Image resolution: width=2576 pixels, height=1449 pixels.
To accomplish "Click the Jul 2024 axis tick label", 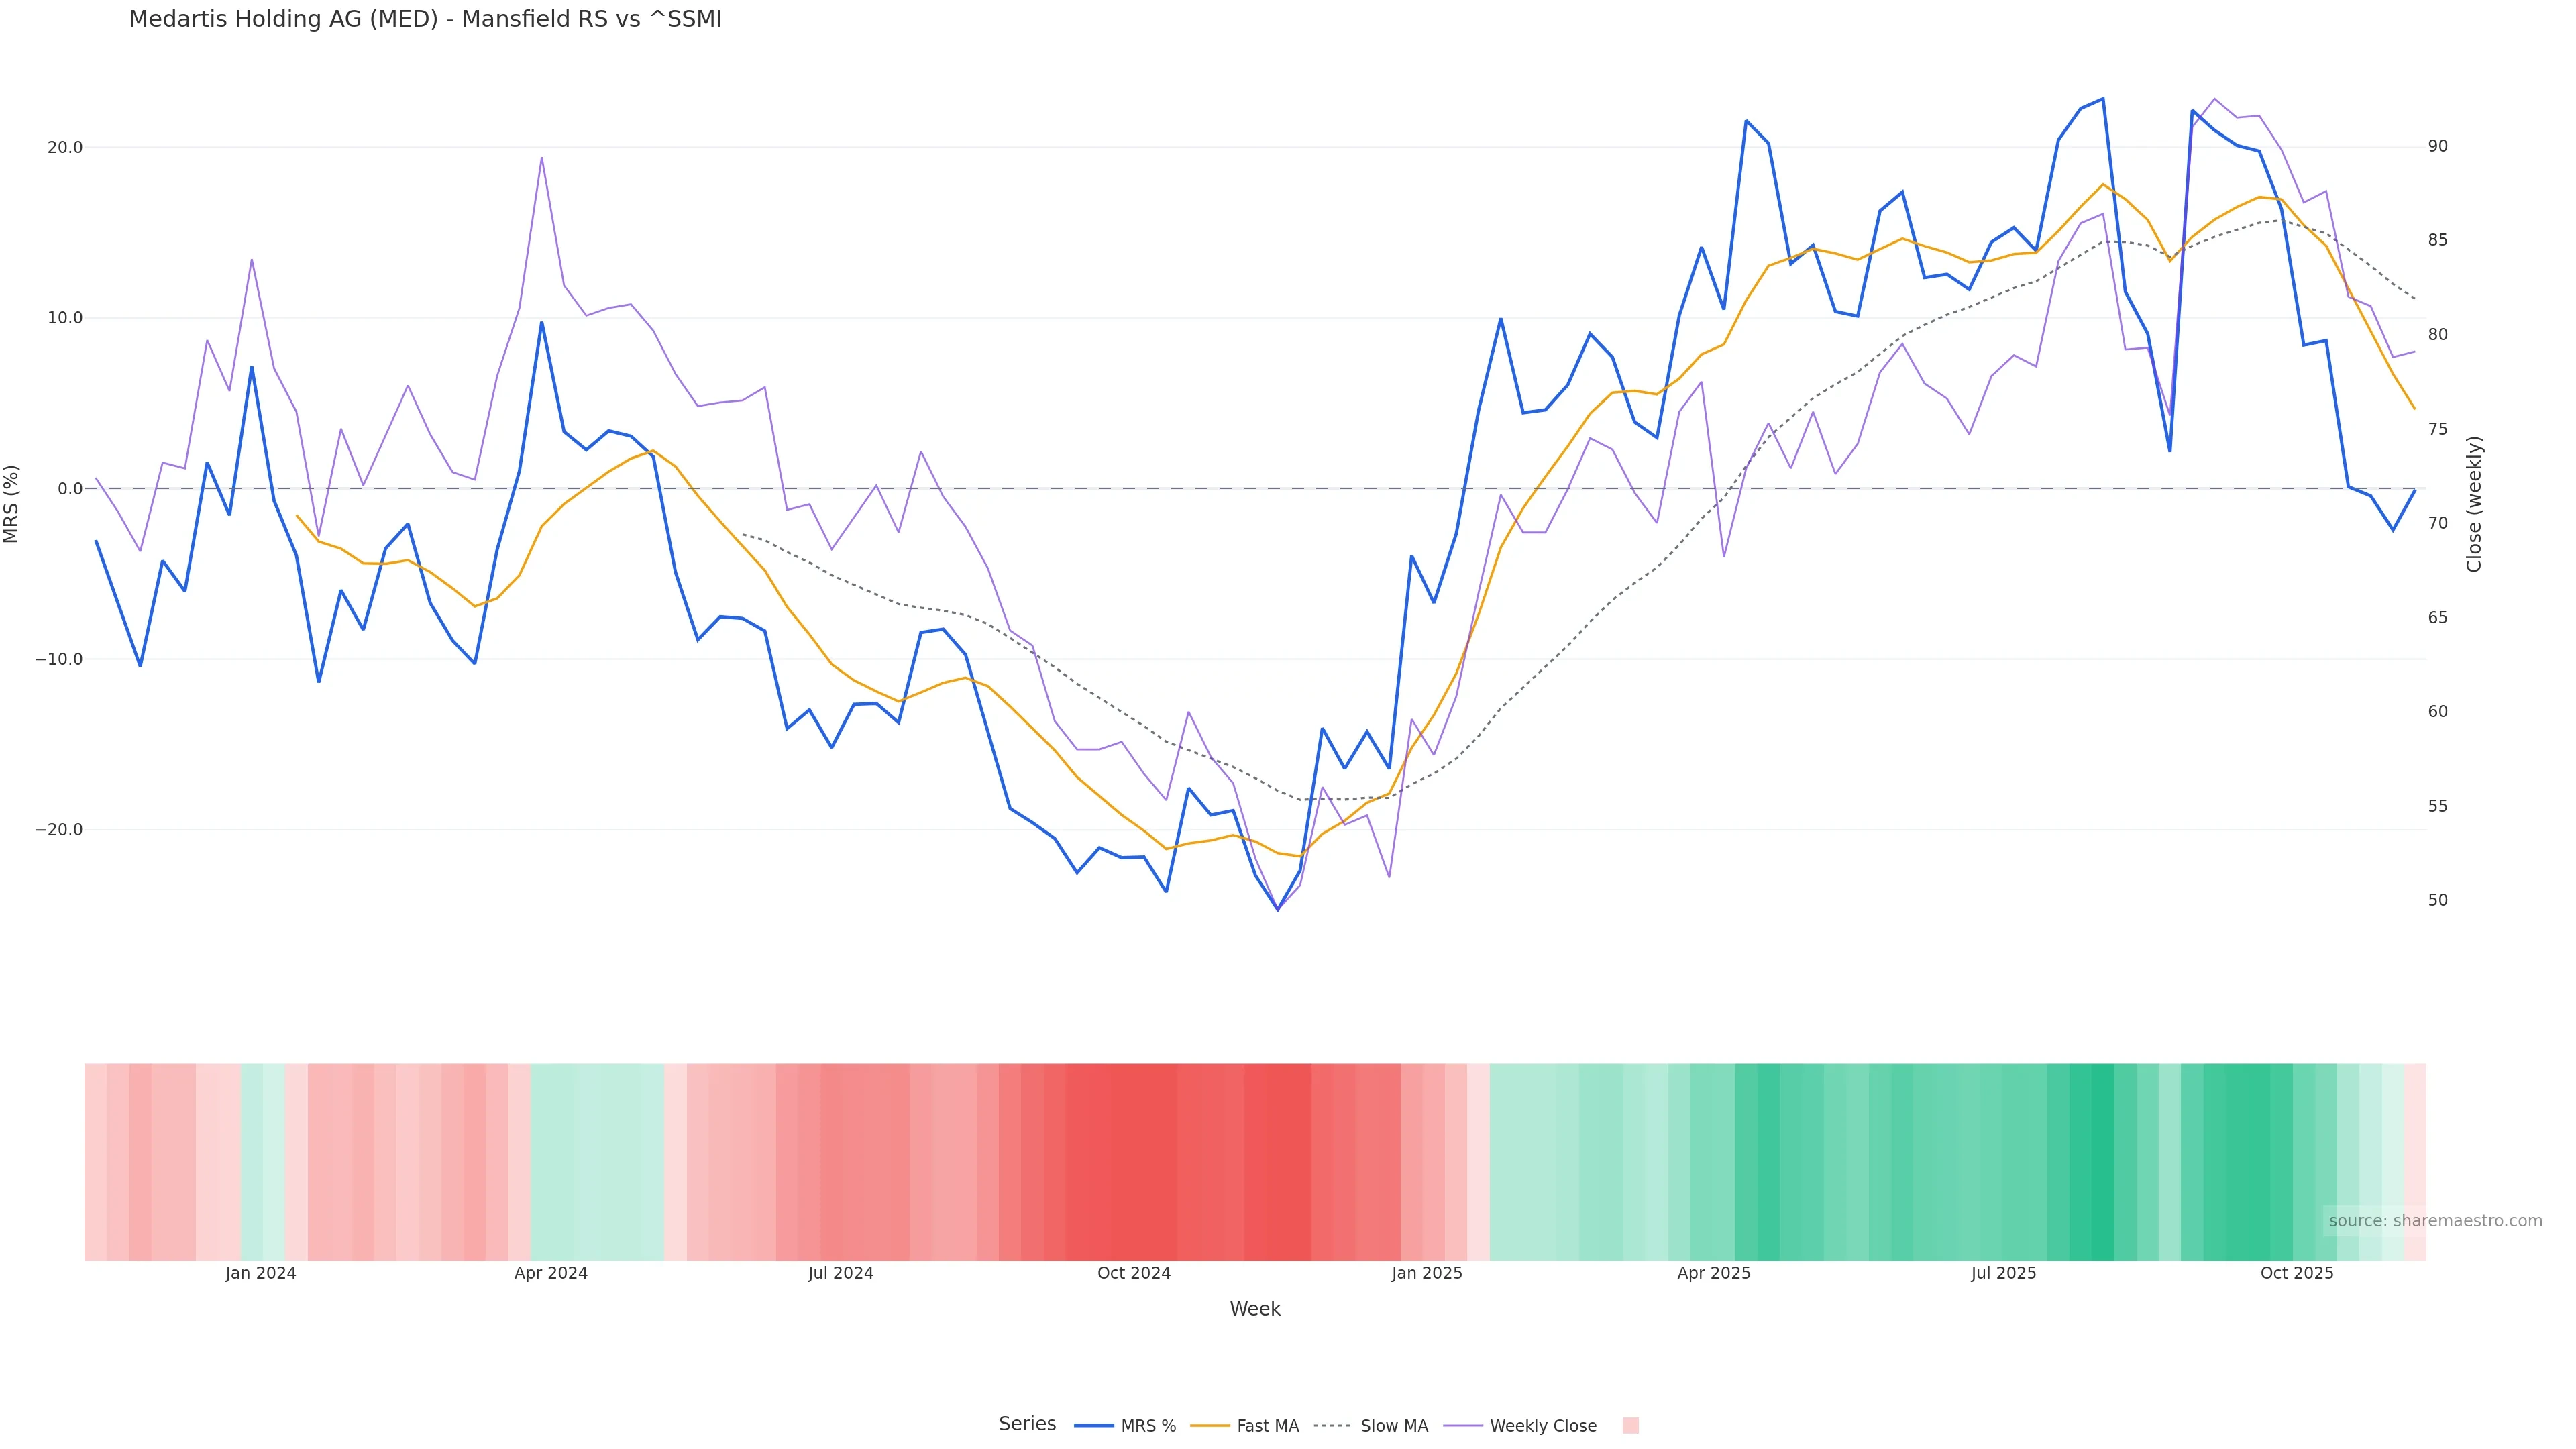I will (x=840, y=1273).
